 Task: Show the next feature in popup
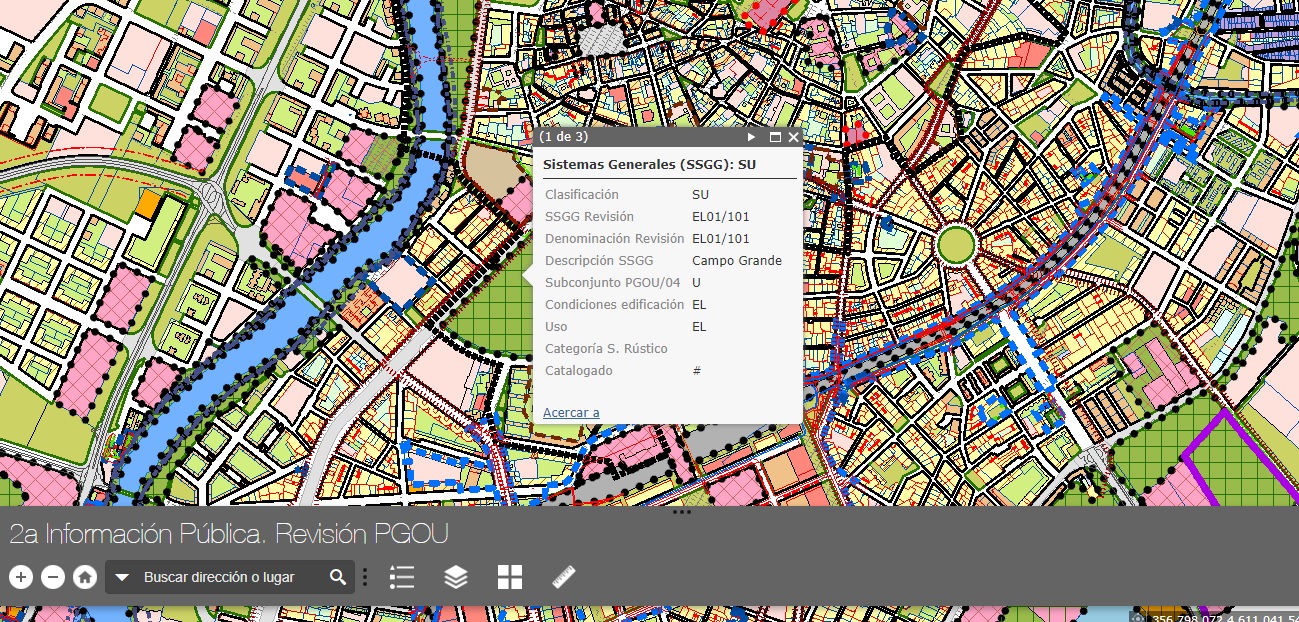[752, 137]
